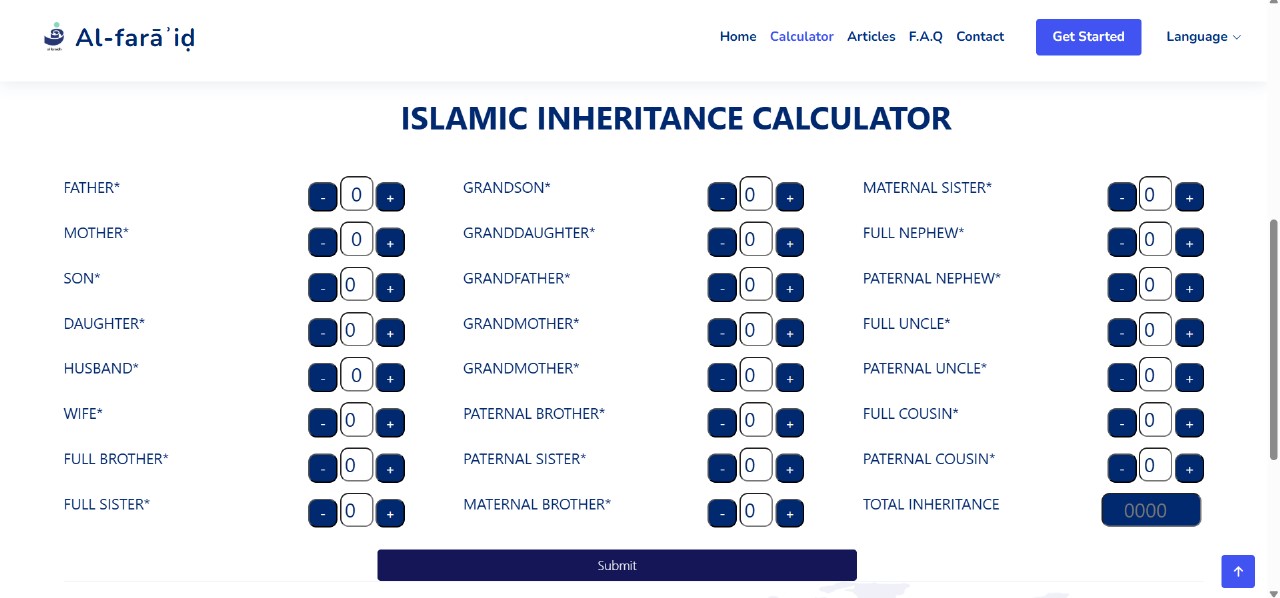This screenshot has width=1280, height=598.
Task: Submit the inheritance calculator form
Action: [616, 565]
